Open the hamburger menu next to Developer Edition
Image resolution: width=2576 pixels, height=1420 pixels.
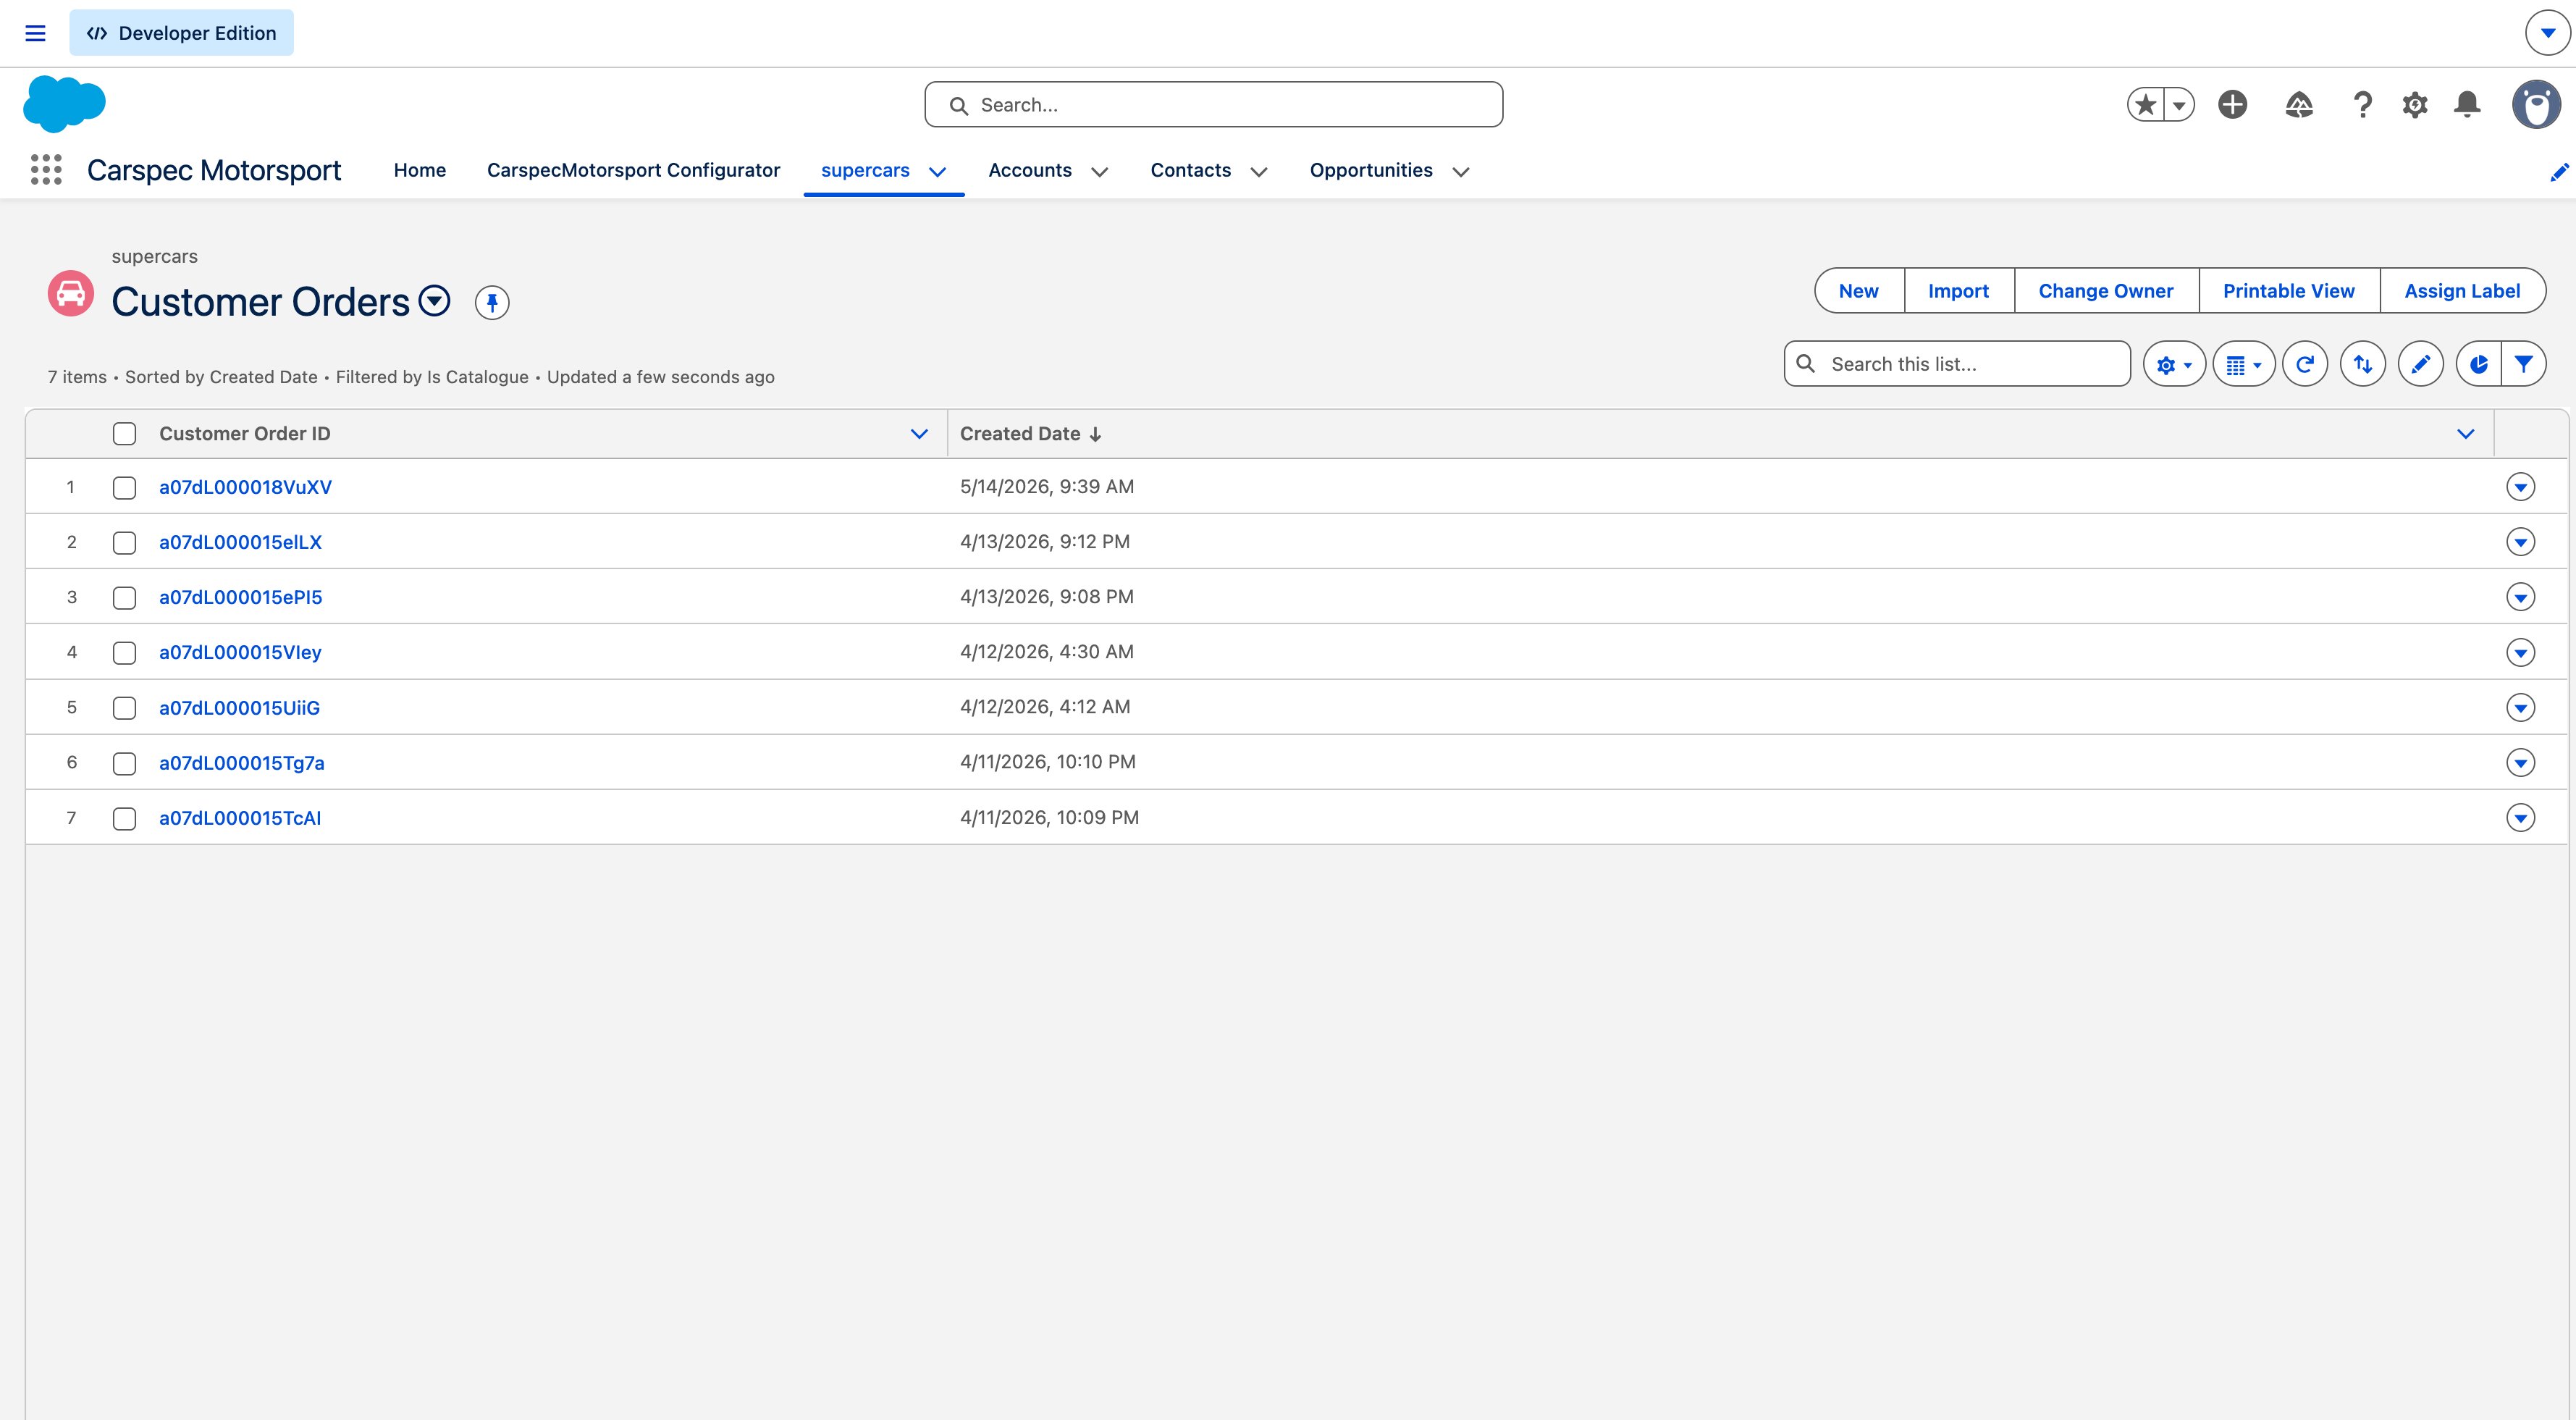[x=35, y=33]
